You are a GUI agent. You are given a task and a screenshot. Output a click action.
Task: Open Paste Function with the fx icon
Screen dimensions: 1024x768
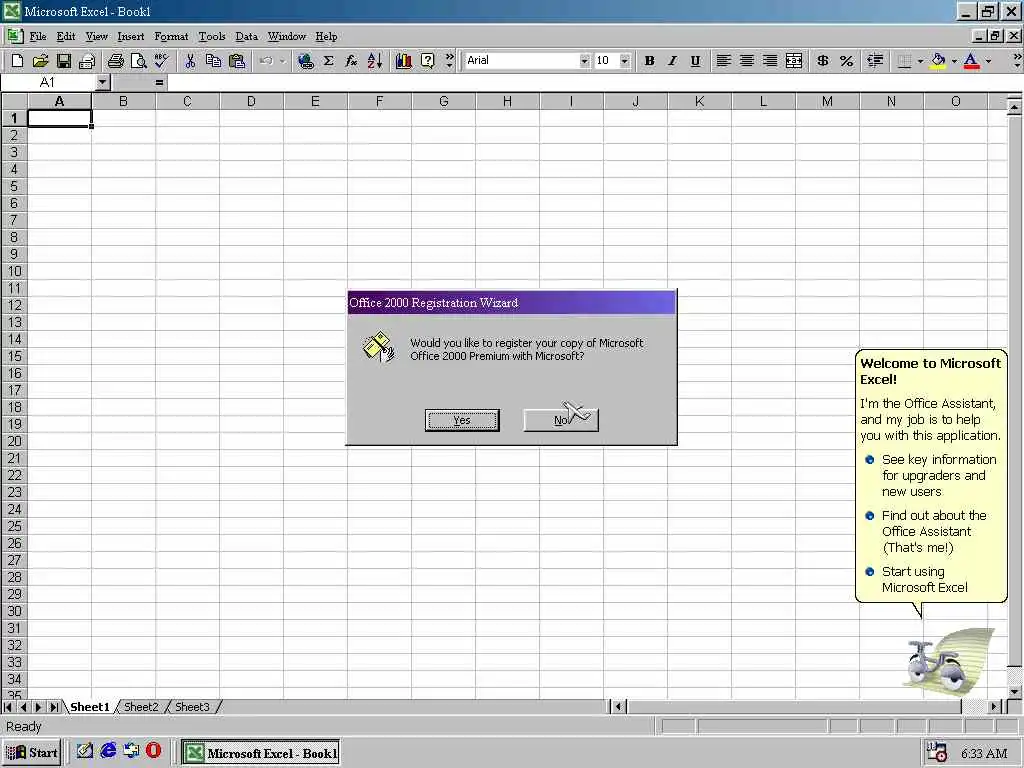click(351, 61)
